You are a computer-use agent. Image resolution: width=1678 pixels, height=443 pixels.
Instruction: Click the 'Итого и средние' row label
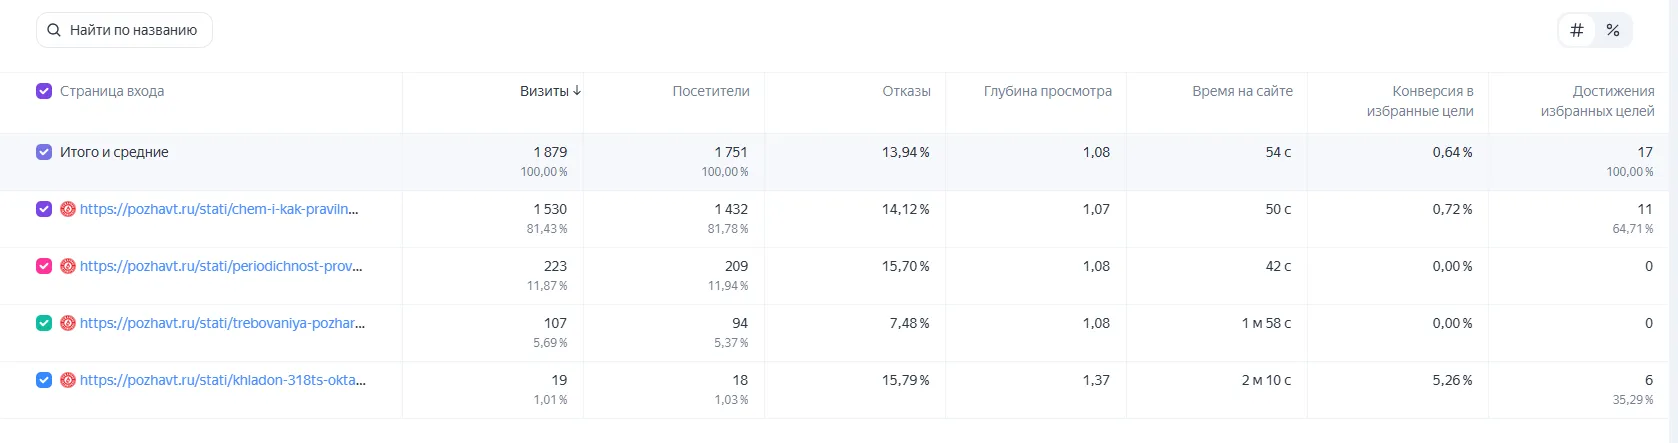tap(114, 152)
